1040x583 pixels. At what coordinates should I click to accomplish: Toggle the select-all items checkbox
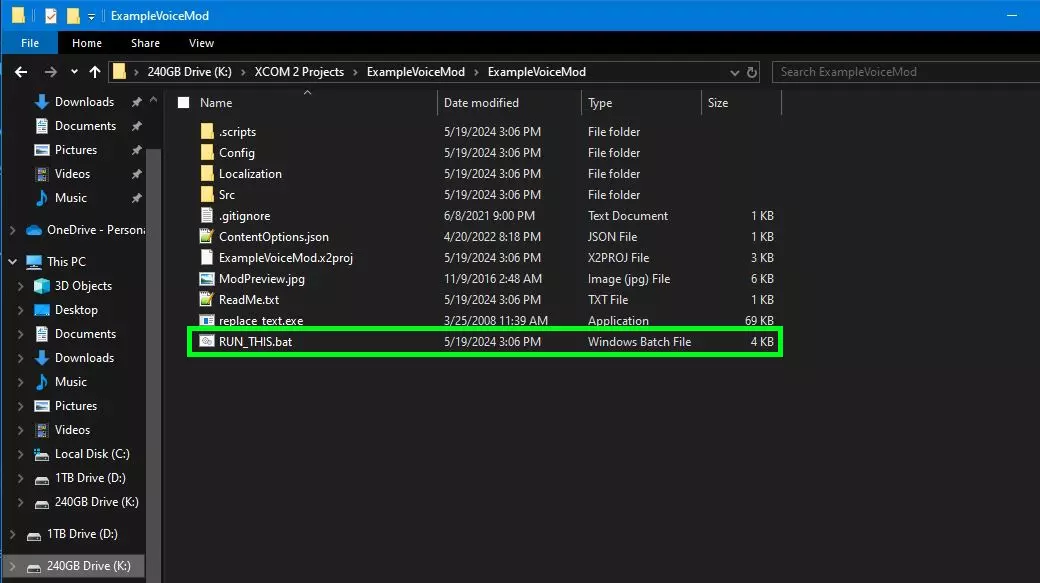pos(184,102)
